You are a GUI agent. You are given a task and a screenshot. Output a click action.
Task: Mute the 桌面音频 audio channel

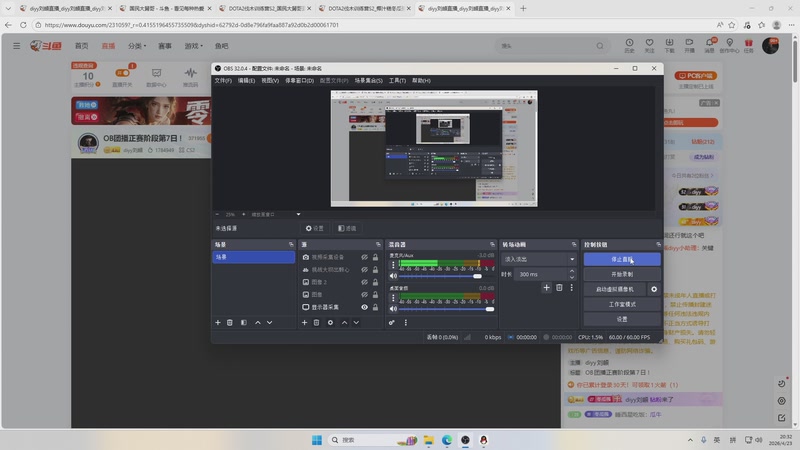point(393,309)
